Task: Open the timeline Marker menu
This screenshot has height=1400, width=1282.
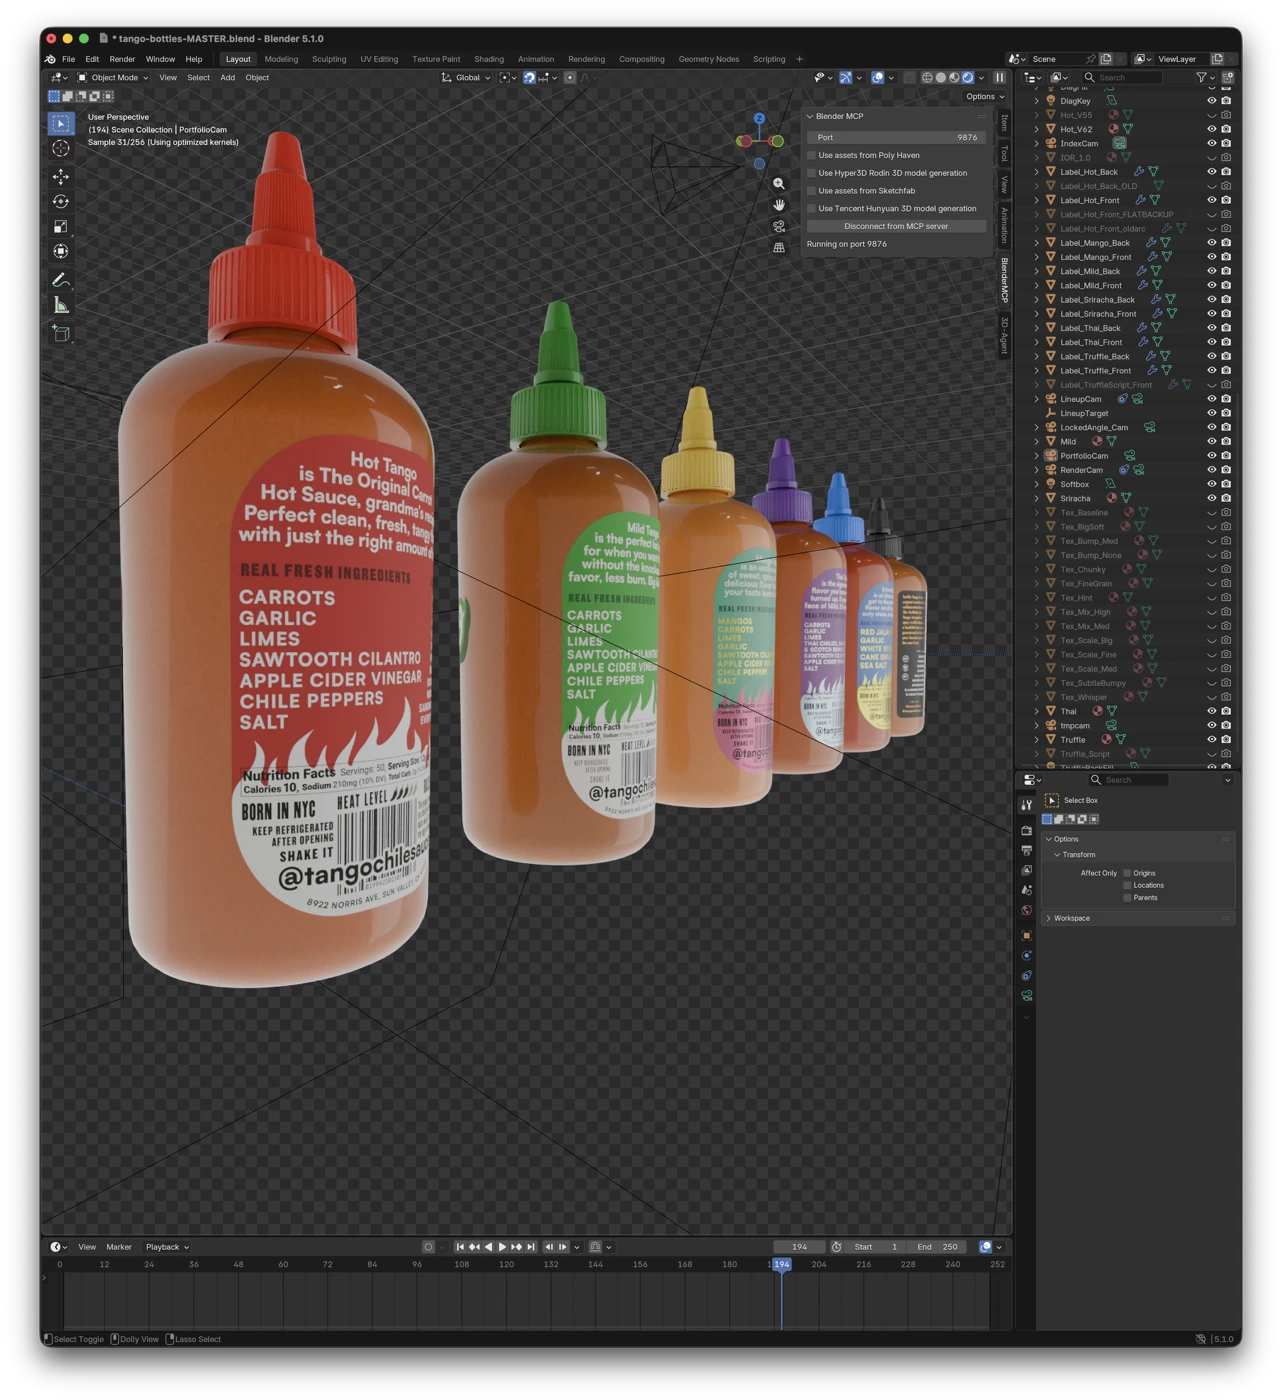Action: click(119, 1247)
